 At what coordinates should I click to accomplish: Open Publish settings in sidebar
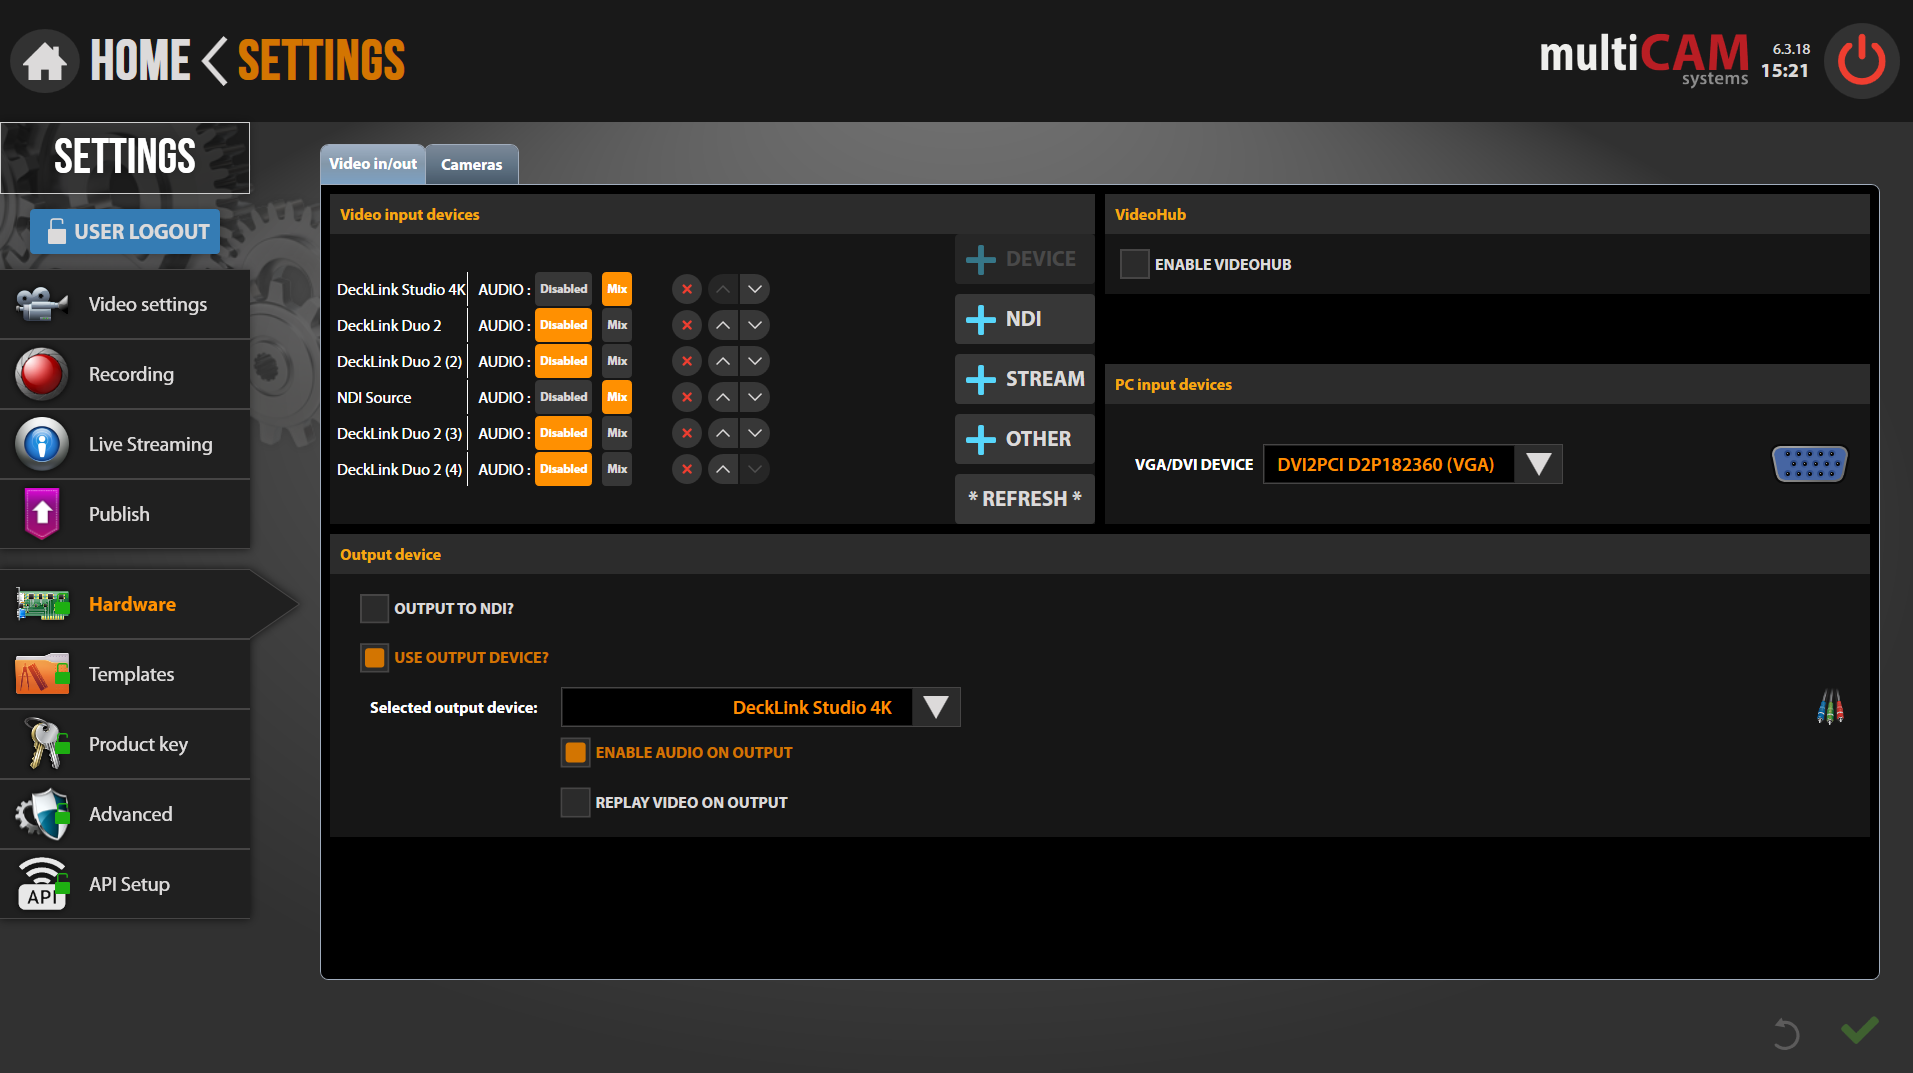pyautogui.click(x=125, y=514)
